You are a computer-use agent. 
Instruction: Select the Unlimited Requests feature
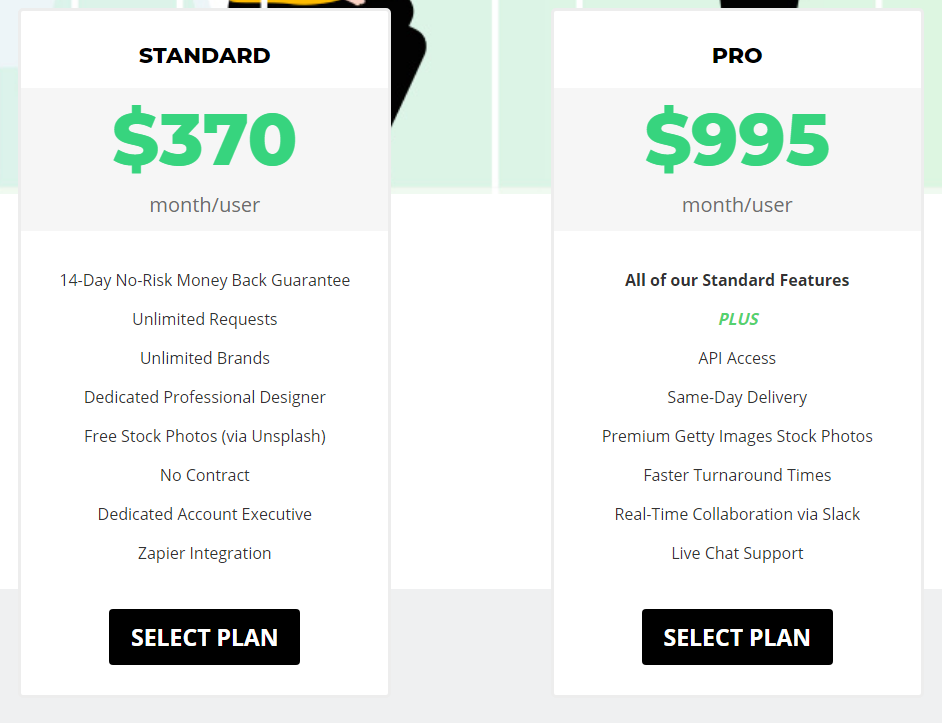204,319
